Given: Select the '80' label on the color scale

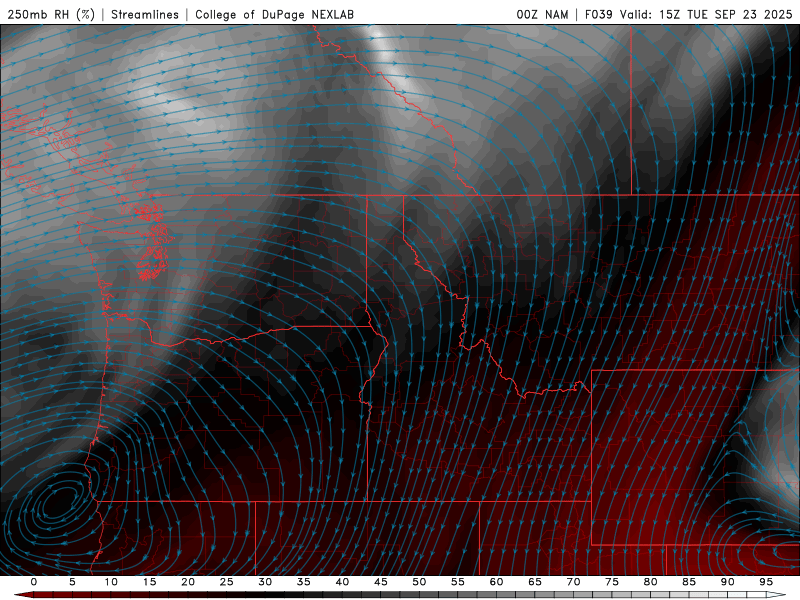Looking at the screenshot, I should click(x=651, y=582).
